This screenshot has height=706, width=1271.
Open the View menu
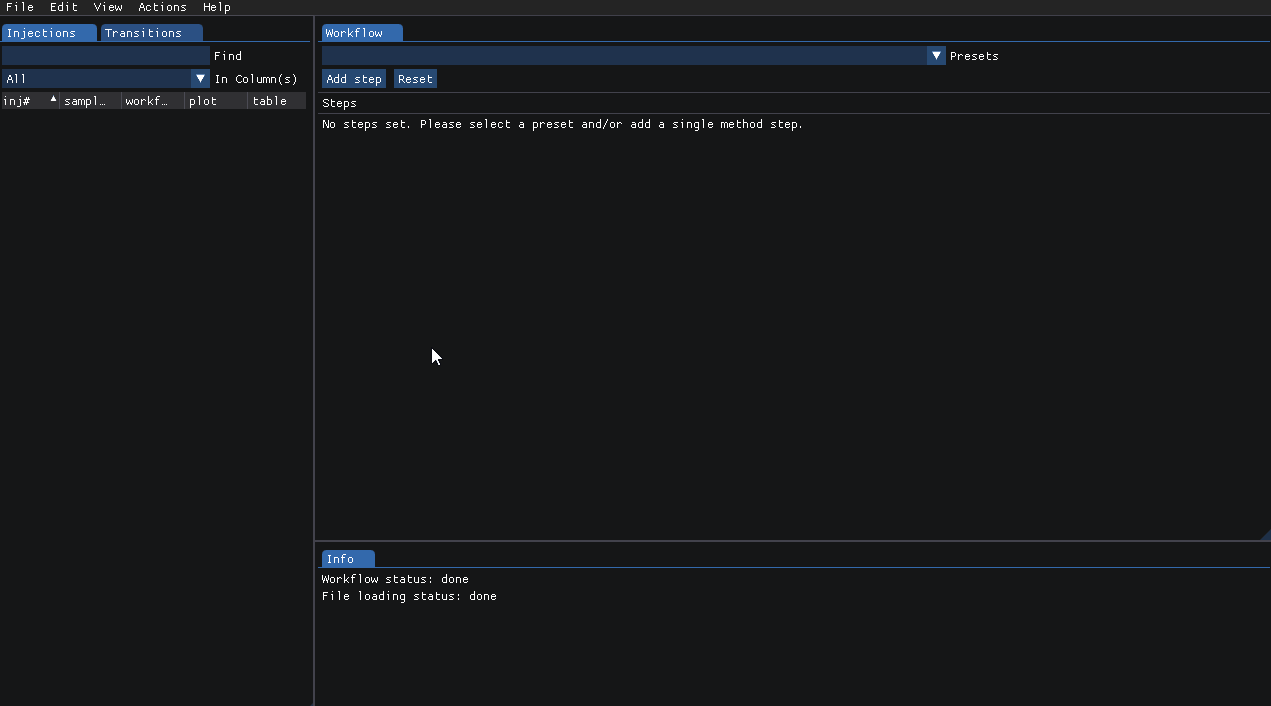(108, 7)
